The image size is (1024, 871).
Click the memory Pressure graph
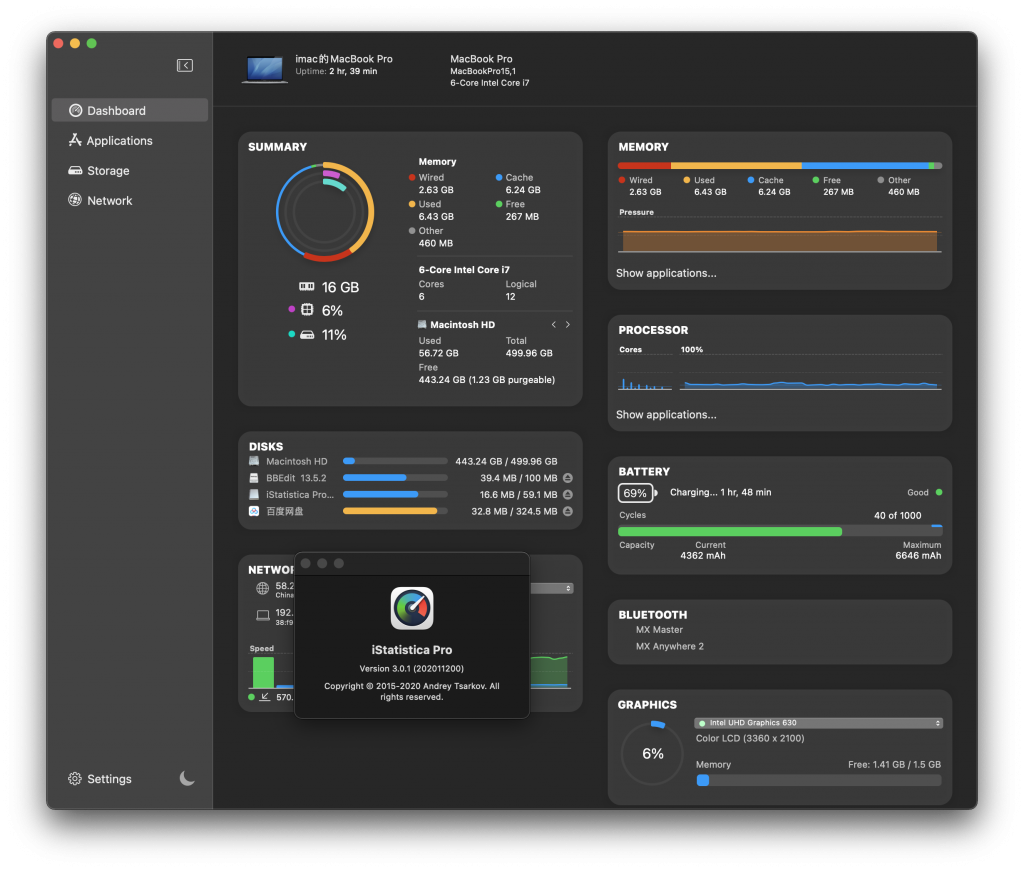780,236
